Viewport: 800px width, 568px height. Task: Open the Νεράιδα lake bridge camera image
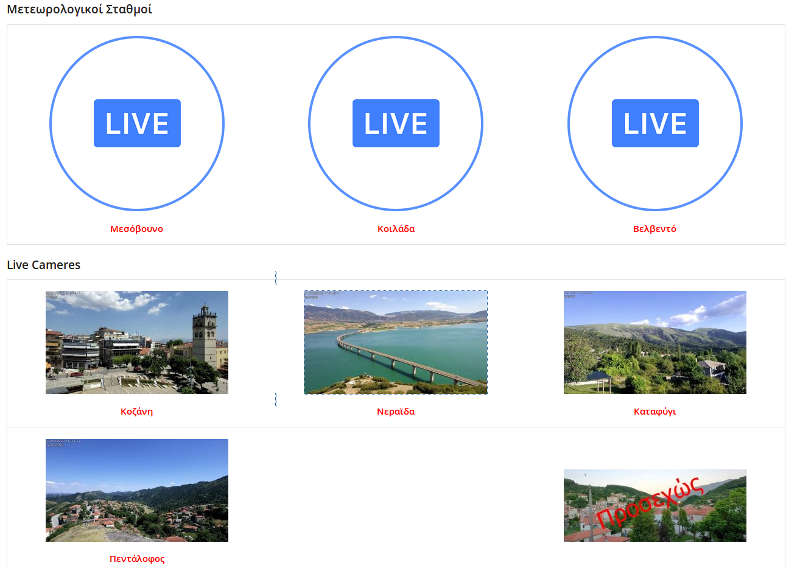[396, 342]
